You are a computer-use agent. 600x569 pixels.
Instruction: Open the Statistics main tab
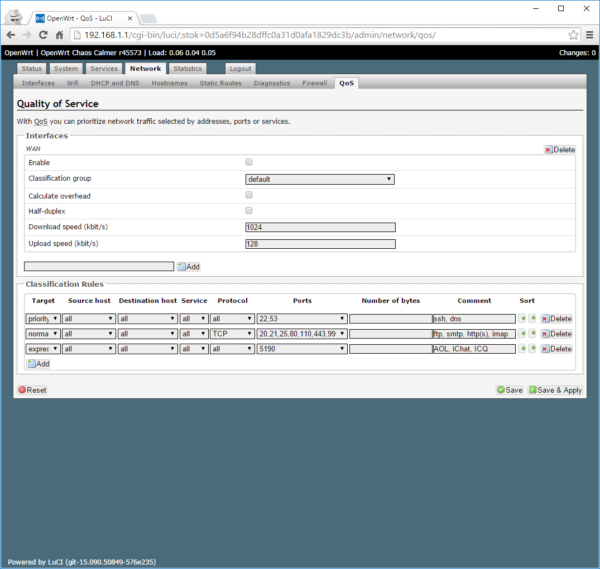point(187,69)
